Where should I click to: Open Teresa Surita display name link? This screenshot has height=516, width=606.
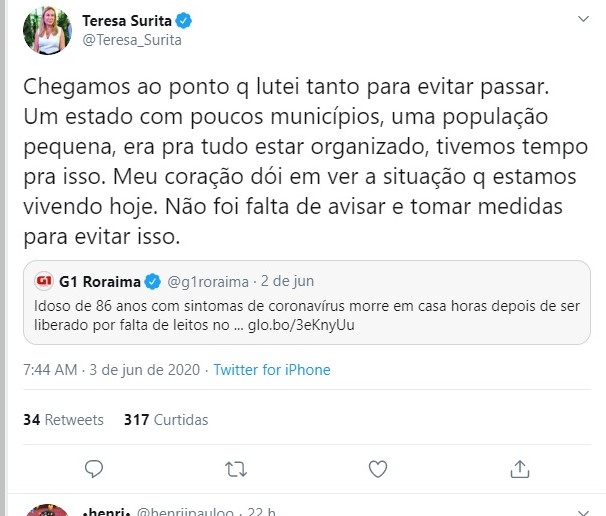123,21
